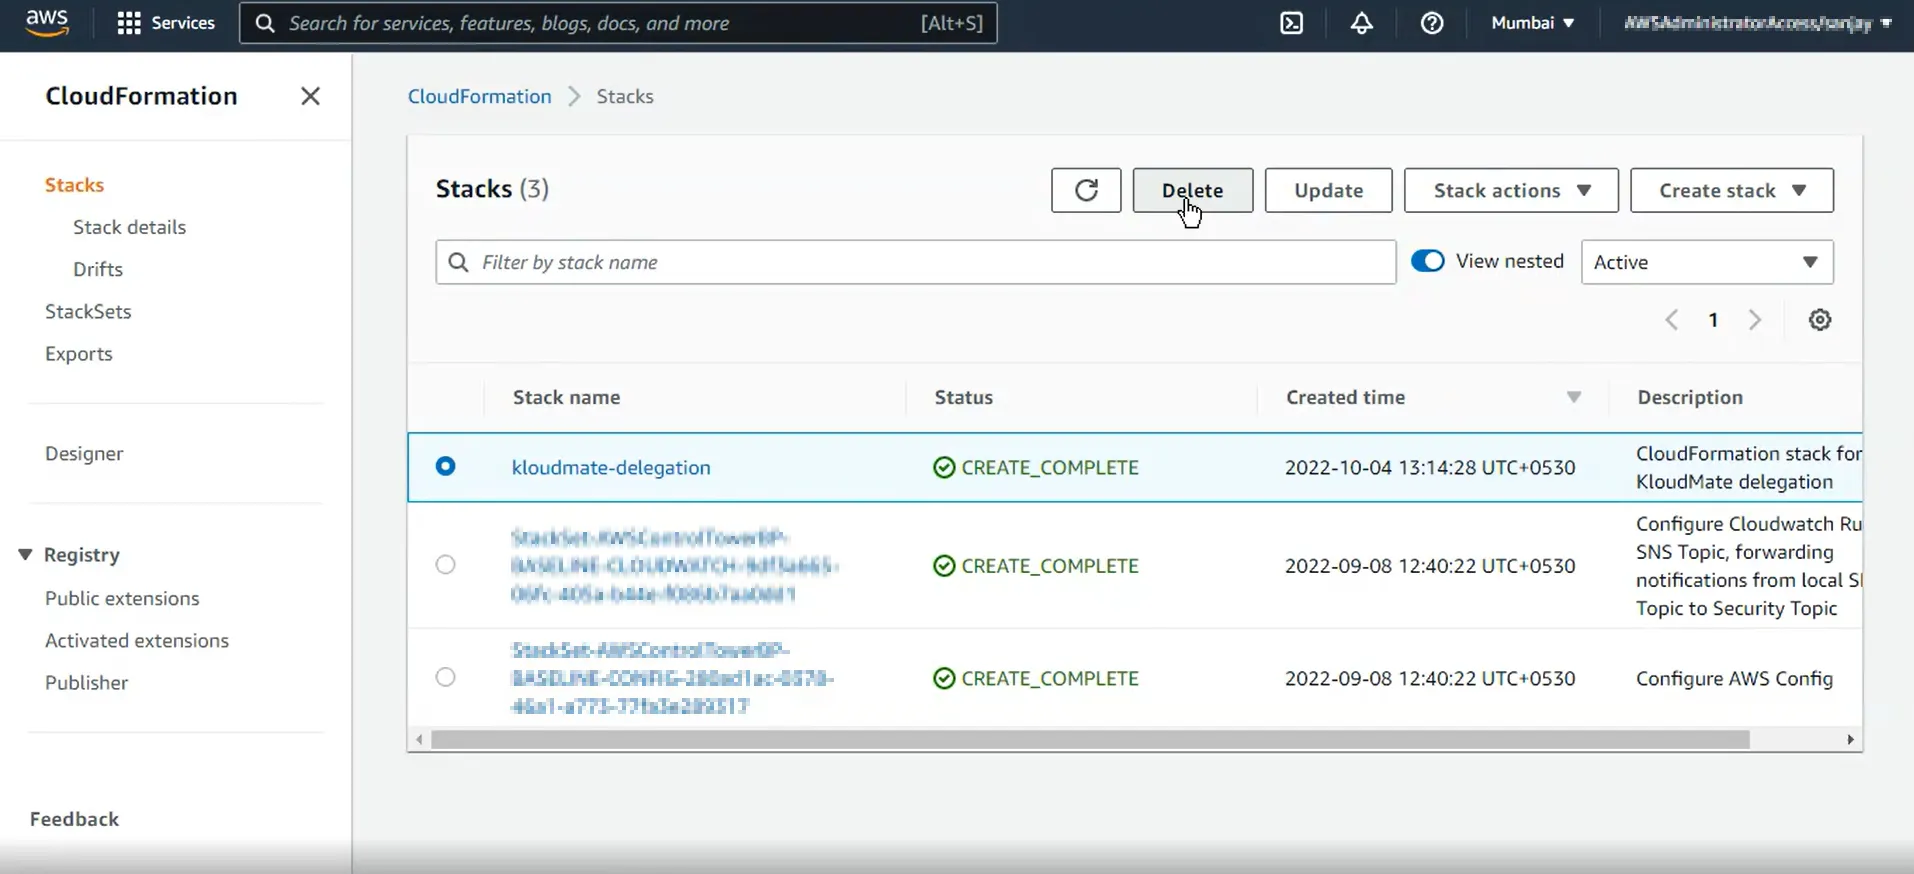Viewport: 1914px width, 874px height.
Task: Click the scroll right arrow of table
Action: (x=1850, y=740)
